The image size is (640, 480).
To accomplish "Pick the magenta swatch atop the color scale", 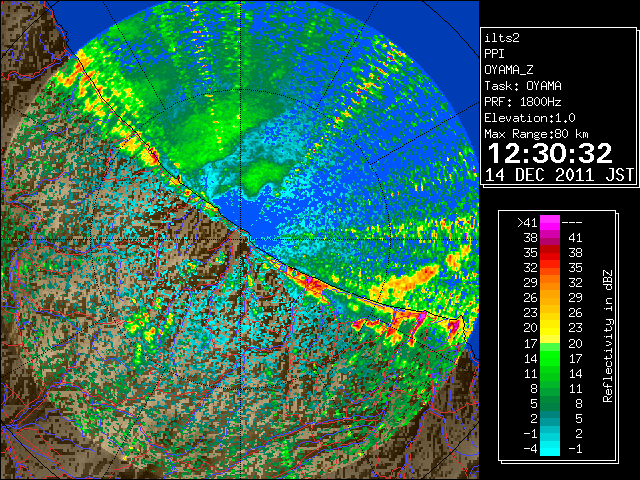I will tap(550, 222).
